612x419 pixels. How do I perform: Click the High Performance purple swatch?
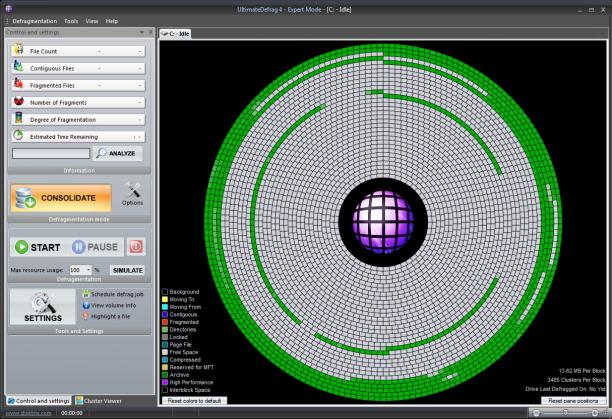[165, 382]
